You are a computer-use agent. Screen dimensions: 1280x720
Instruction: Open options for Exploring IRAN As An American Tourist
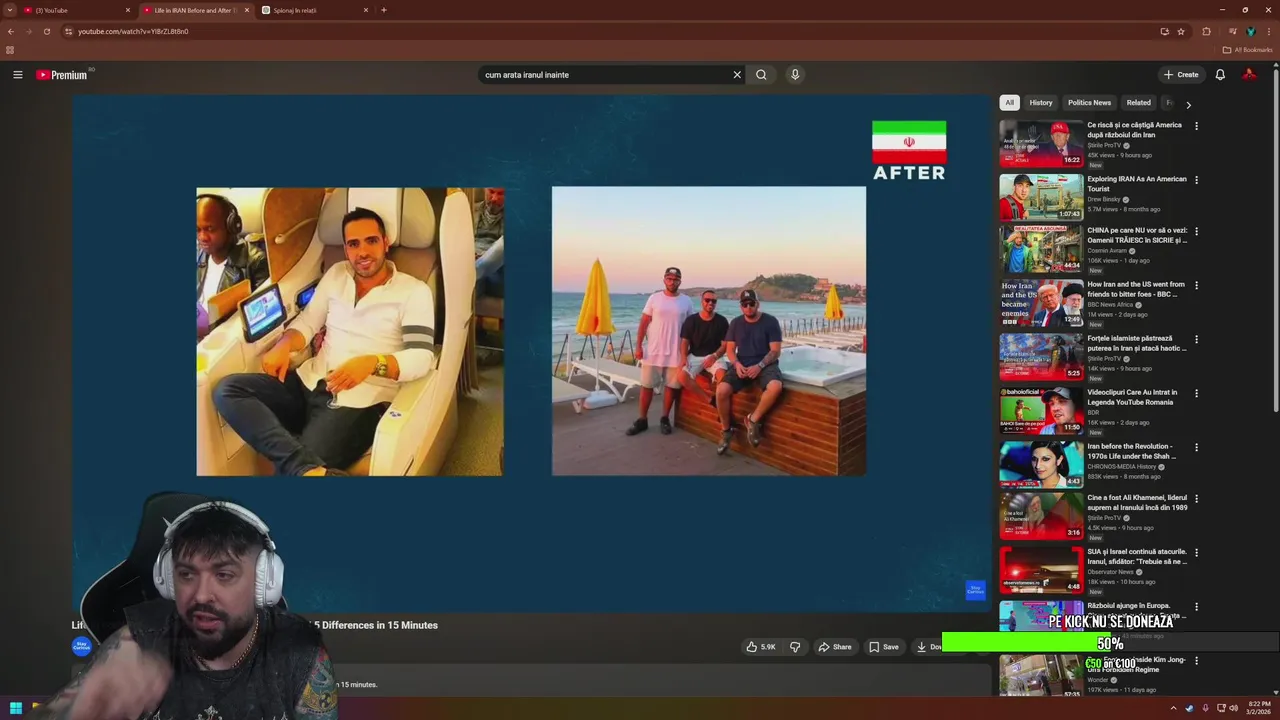[1196, 180]
